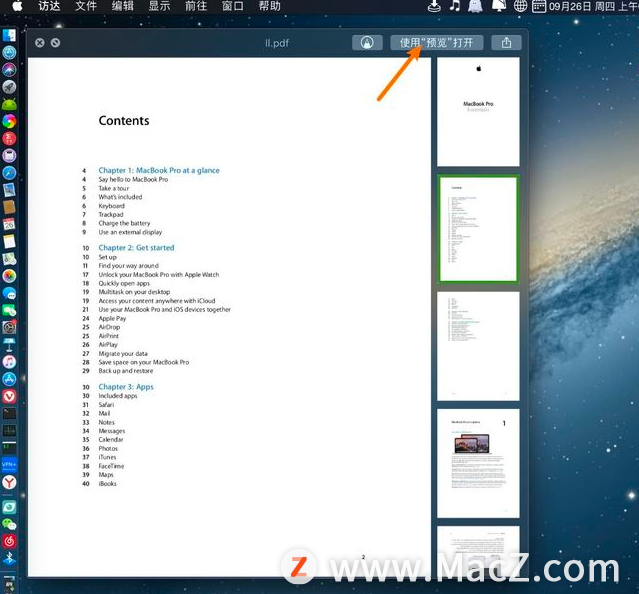This screenshot has height=594, width=639.
Task: Click the Share button in Quick Look
Action: pyautogui.click(x=506, y=42)
